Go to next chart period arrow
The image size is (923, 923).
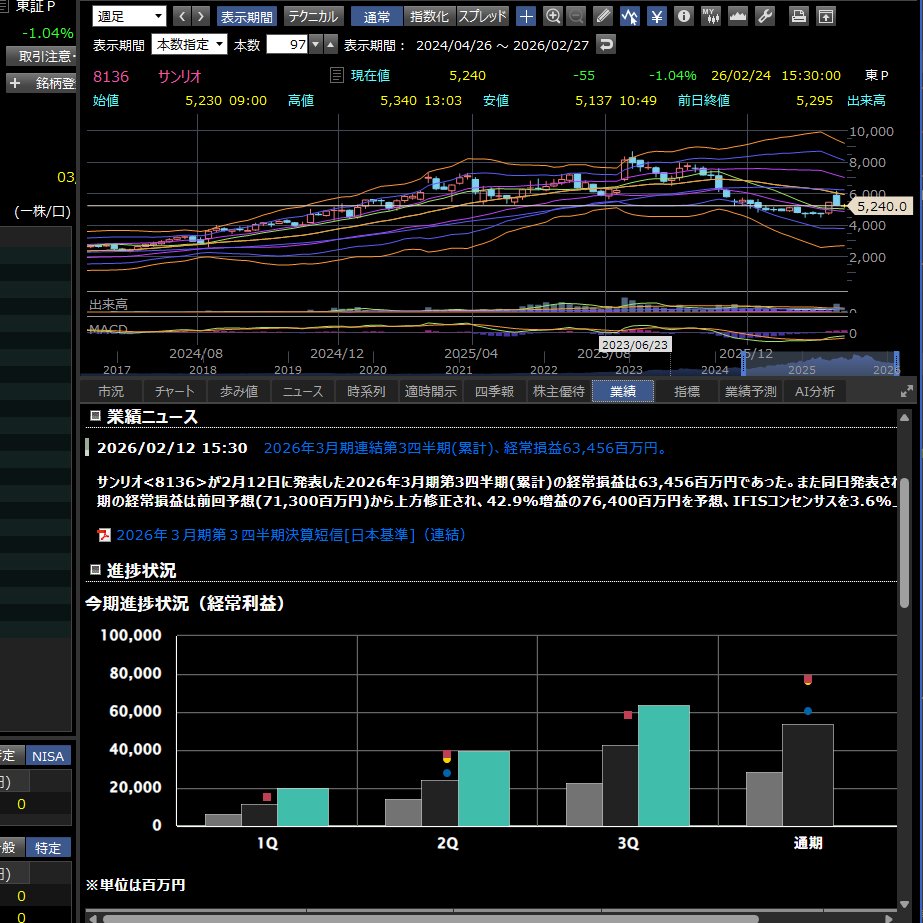pos(201,16)
